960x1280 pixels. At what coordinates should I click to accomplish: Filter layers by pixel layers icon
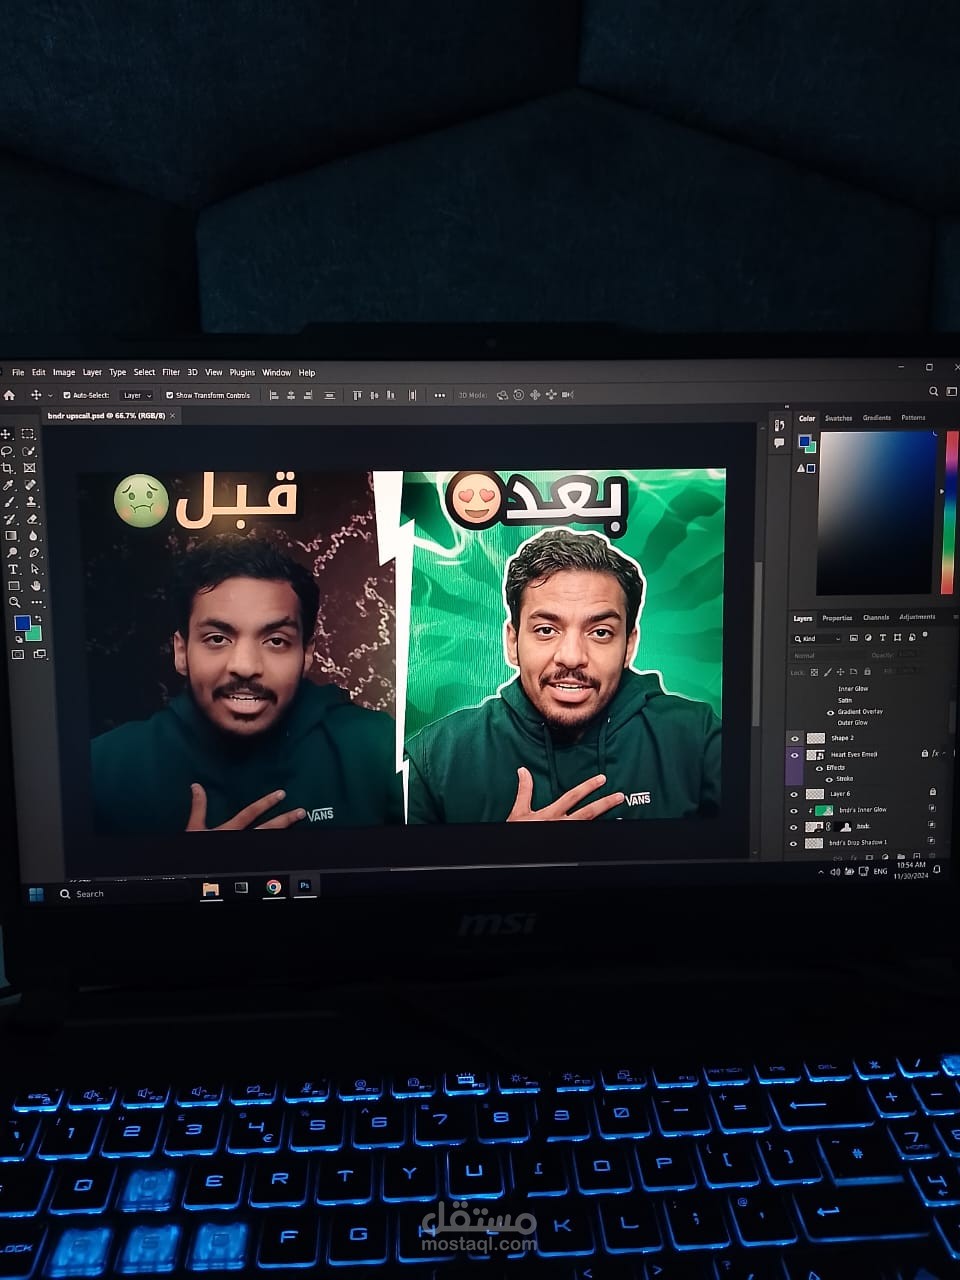pos(854,637)
